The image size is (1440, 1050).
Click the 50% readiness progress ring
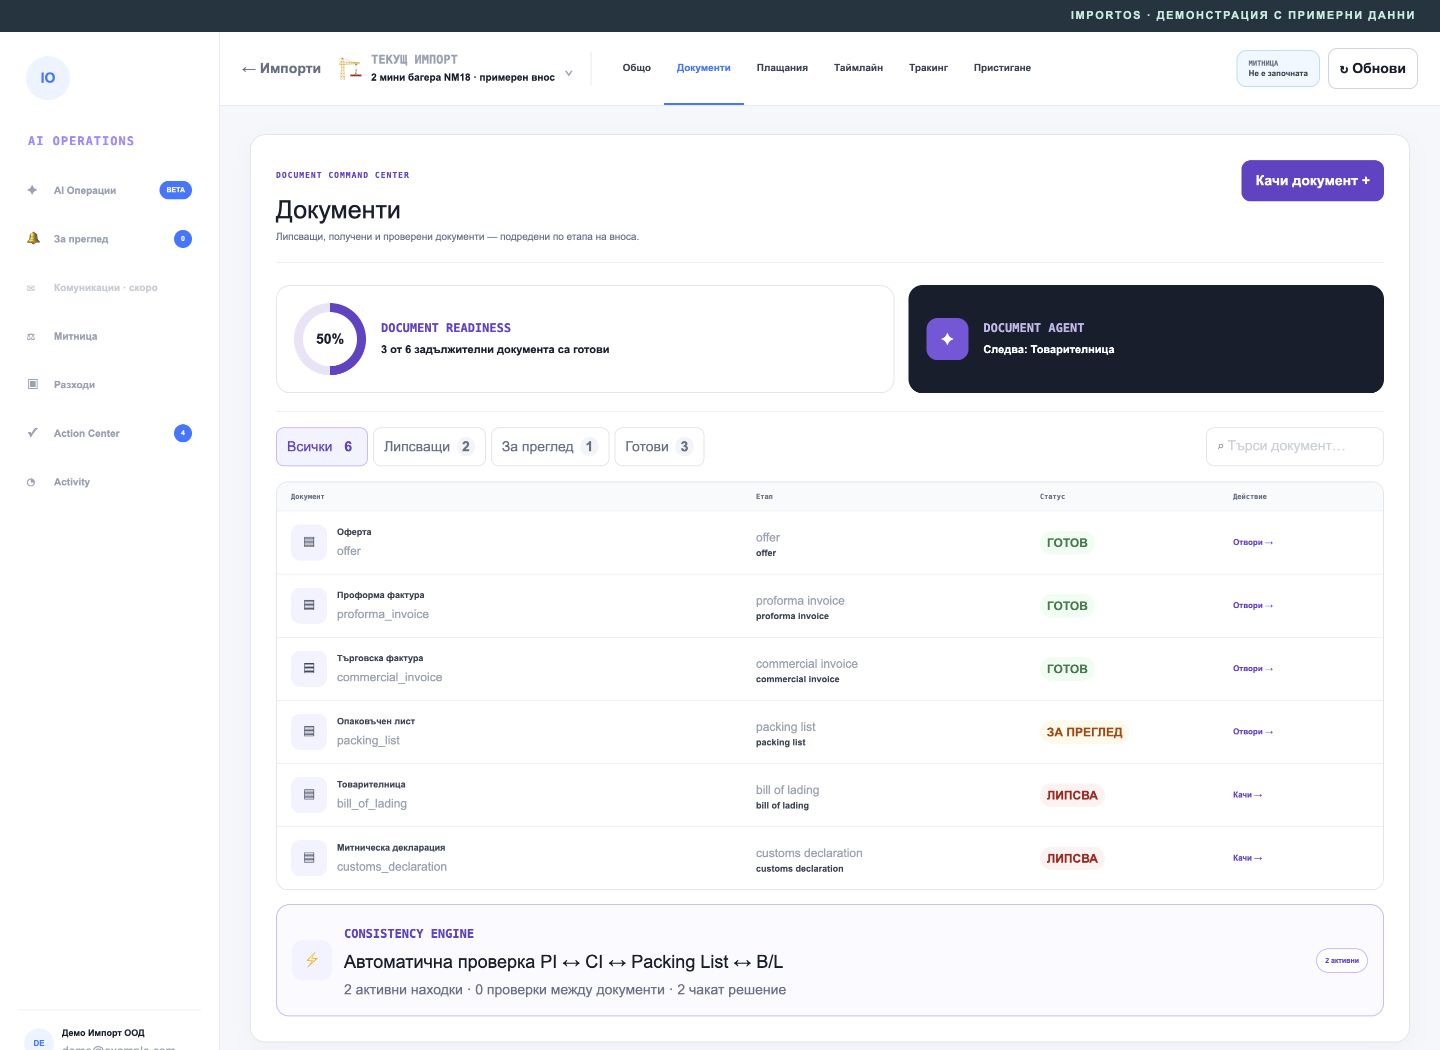tap(330, 339)
